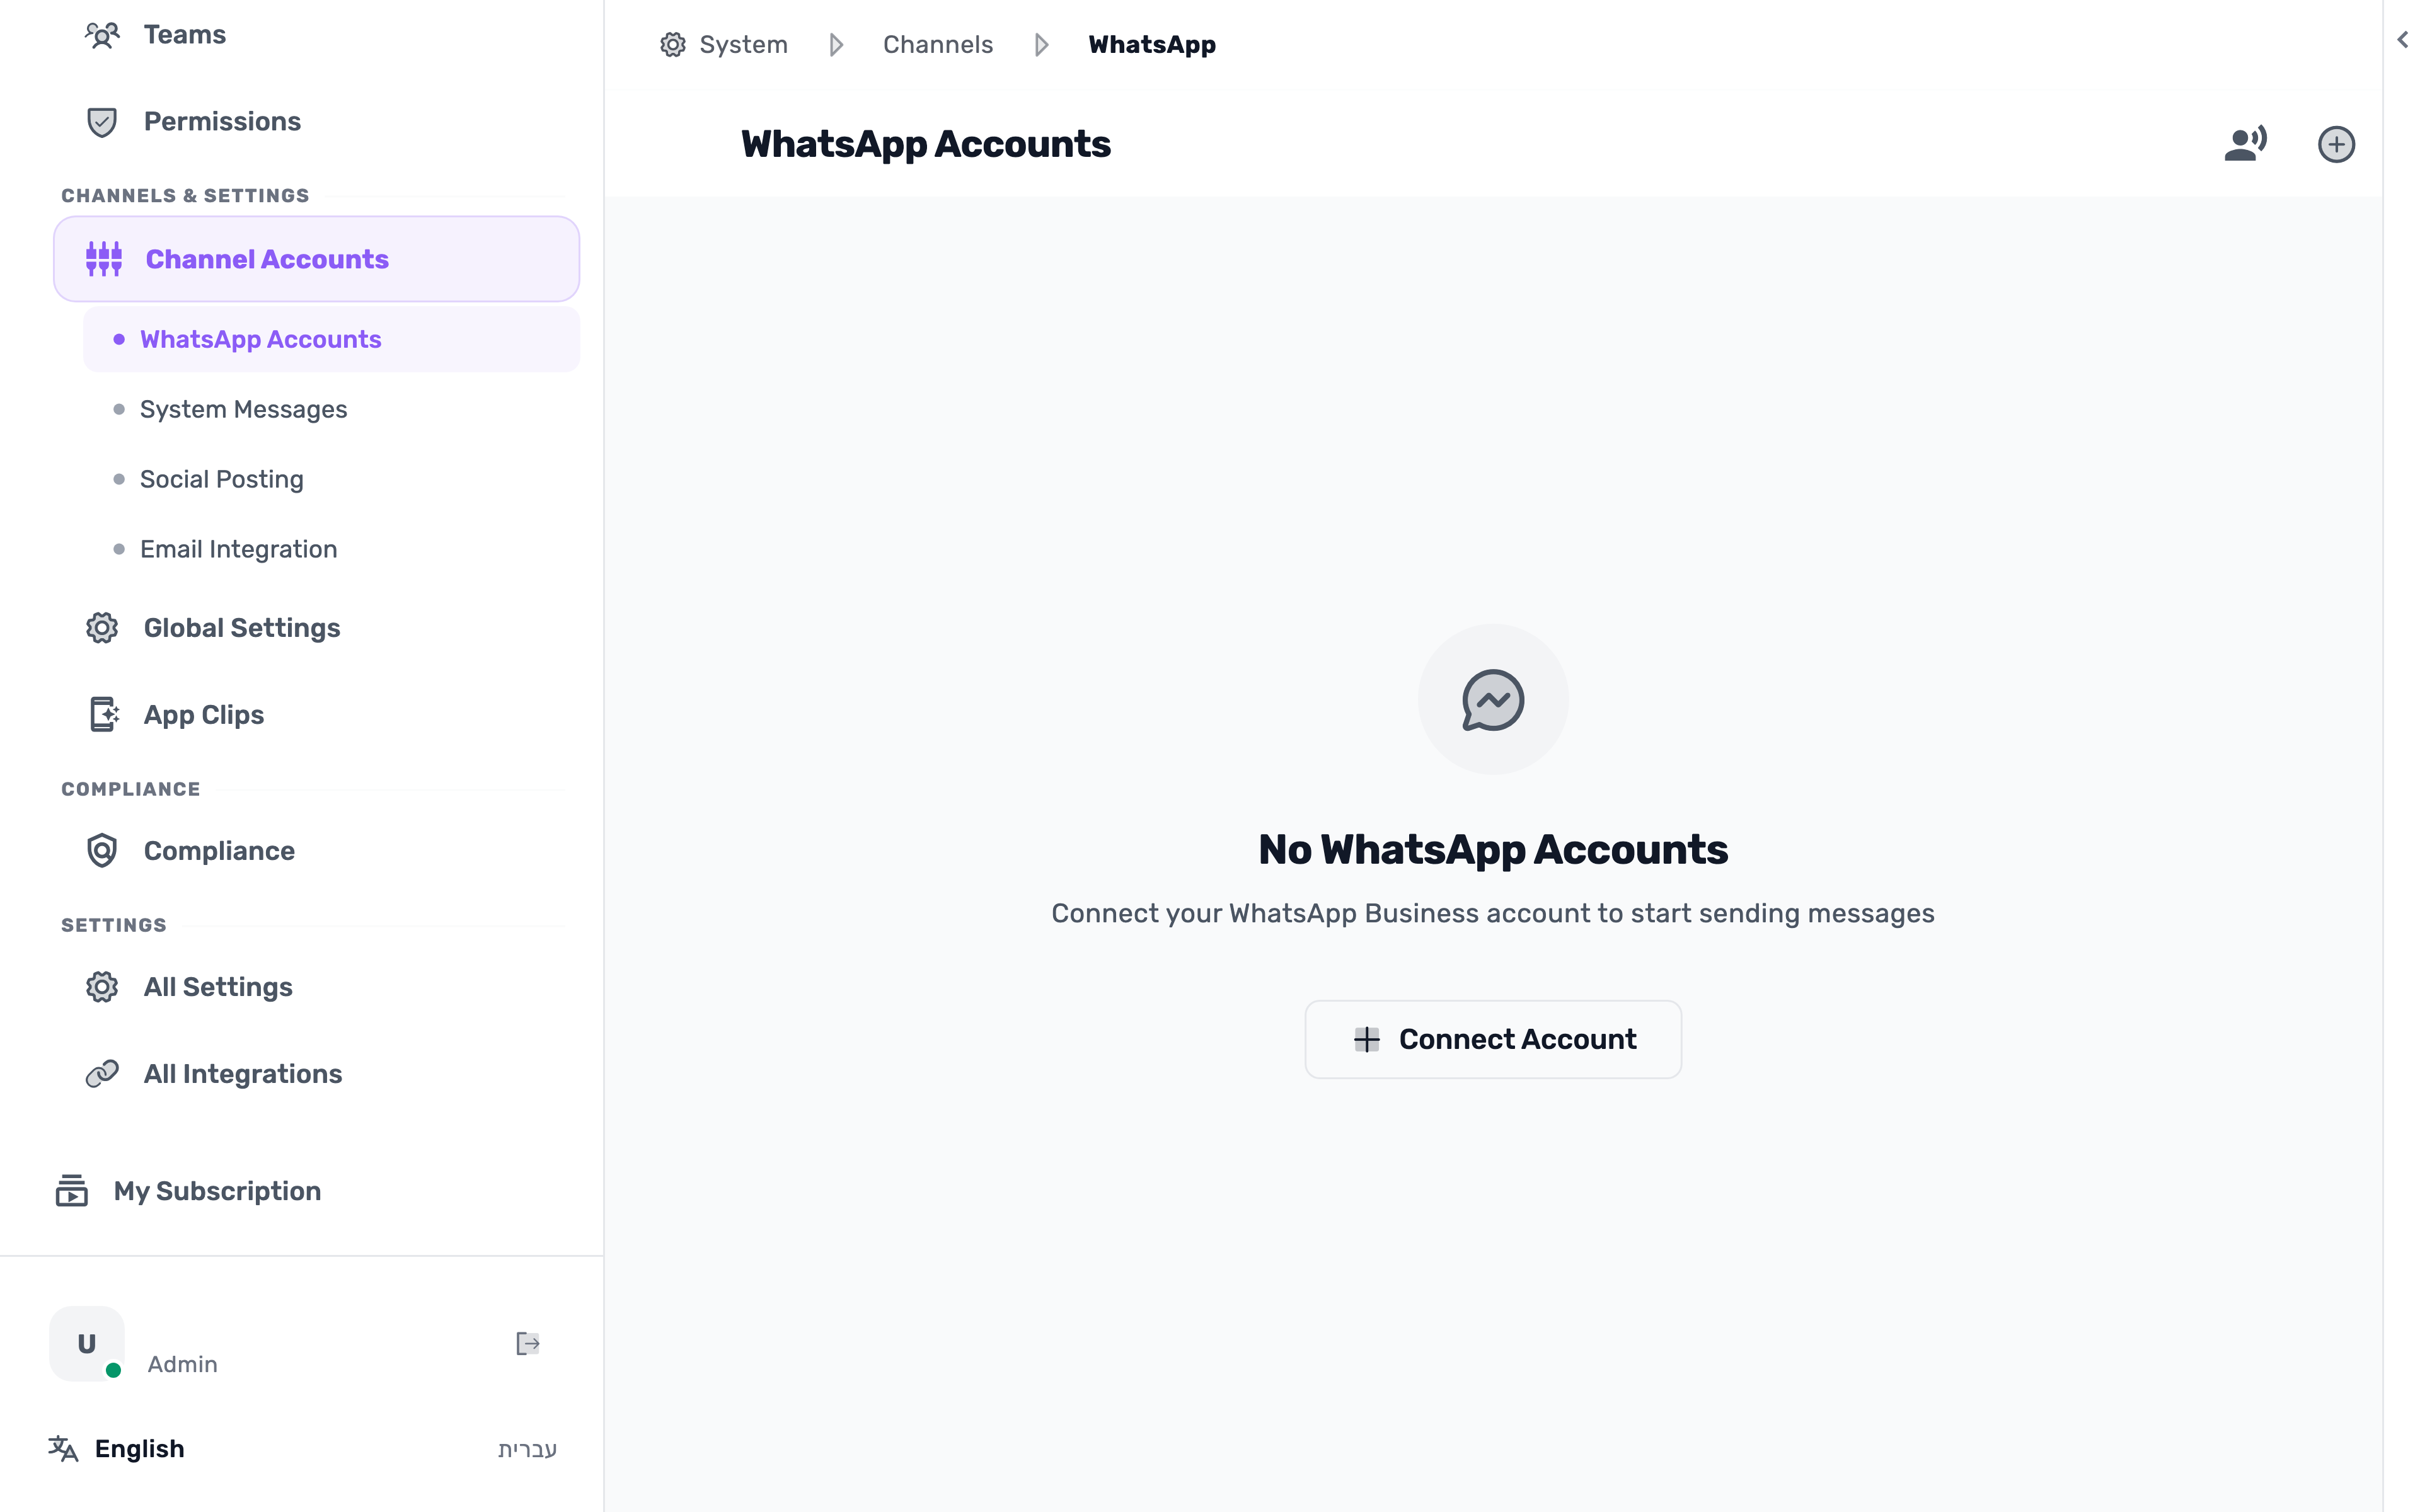Open System Messages submenu item

coord(331,410)
